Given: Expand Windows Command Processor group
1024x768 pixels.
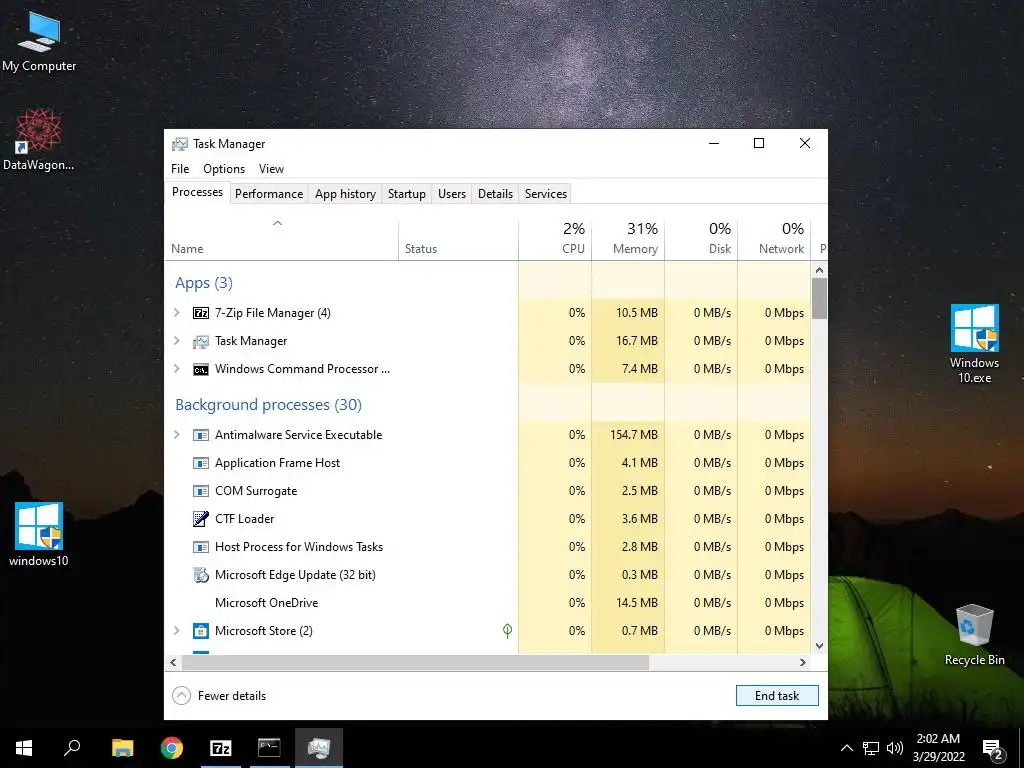Looking at the screenshot, I should tap(176, 369).
